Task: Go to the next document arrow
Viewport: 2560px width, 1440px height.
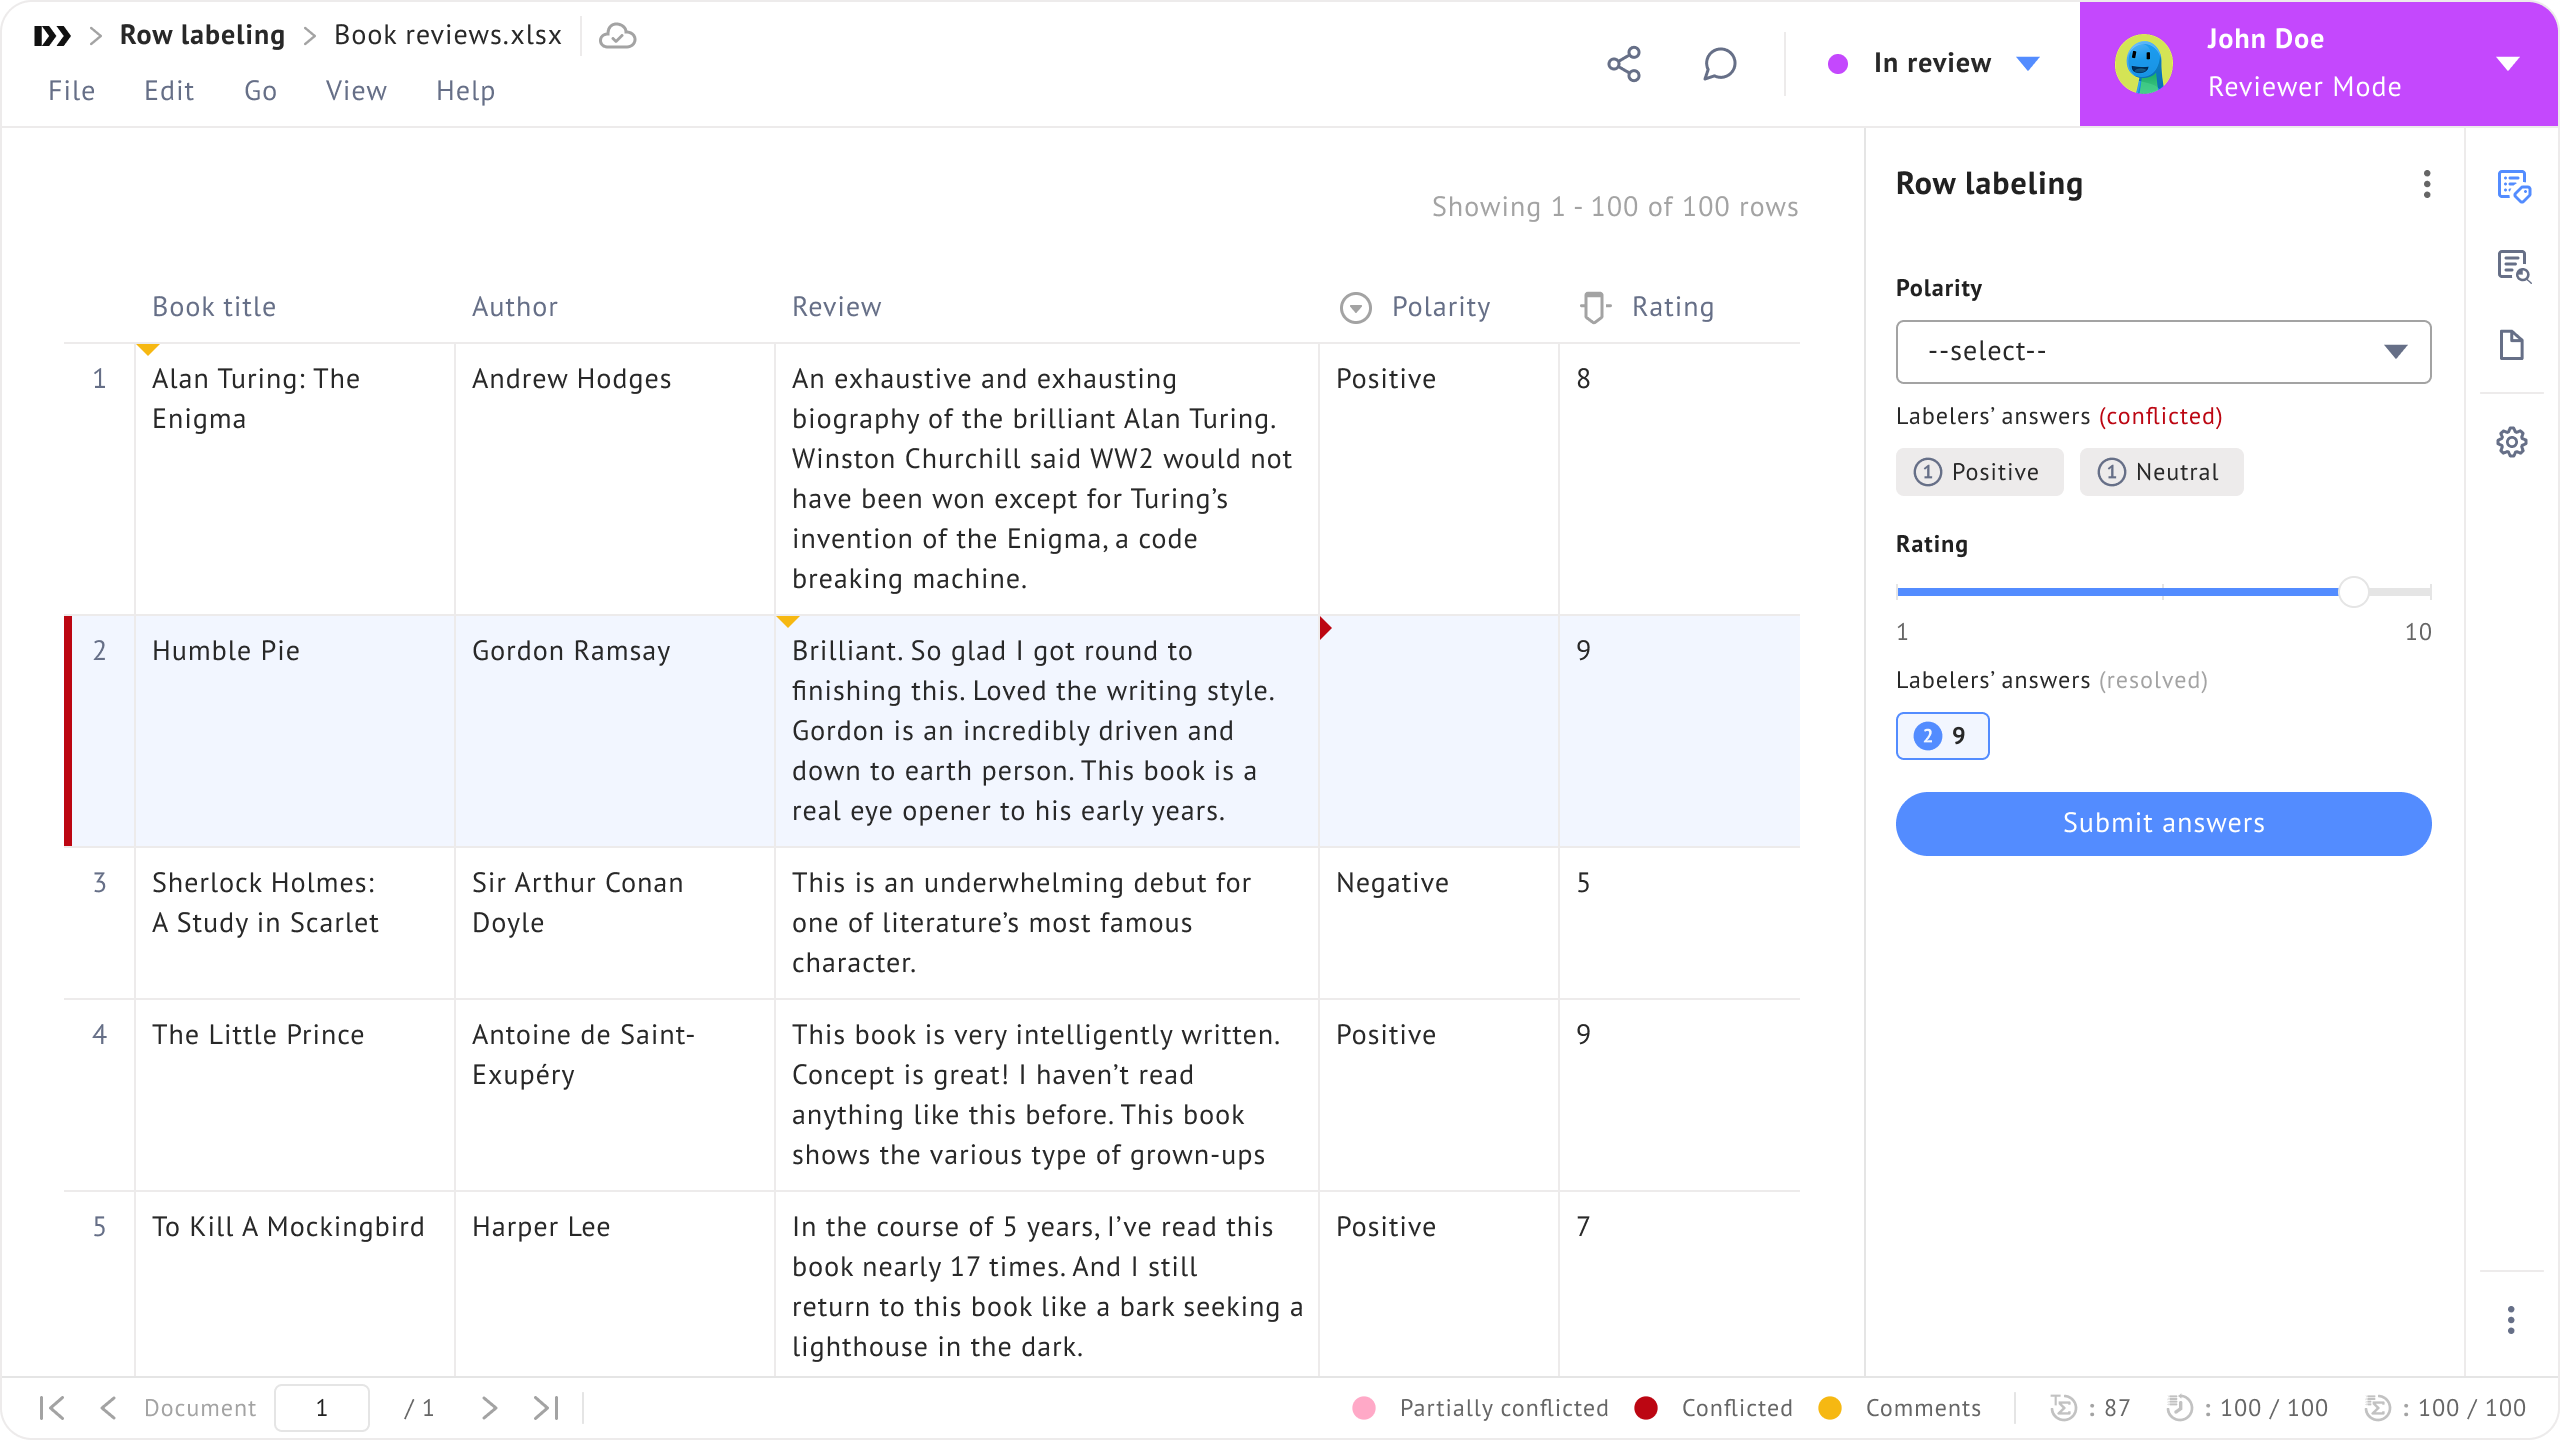Action: pyautogui.click(x=489, y=1408)
